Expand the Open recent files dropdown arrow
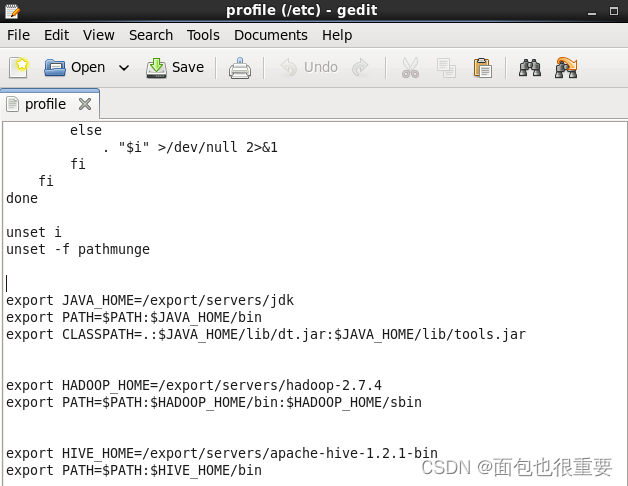Viewport: 628px width, 486px height. coord(124,68)
